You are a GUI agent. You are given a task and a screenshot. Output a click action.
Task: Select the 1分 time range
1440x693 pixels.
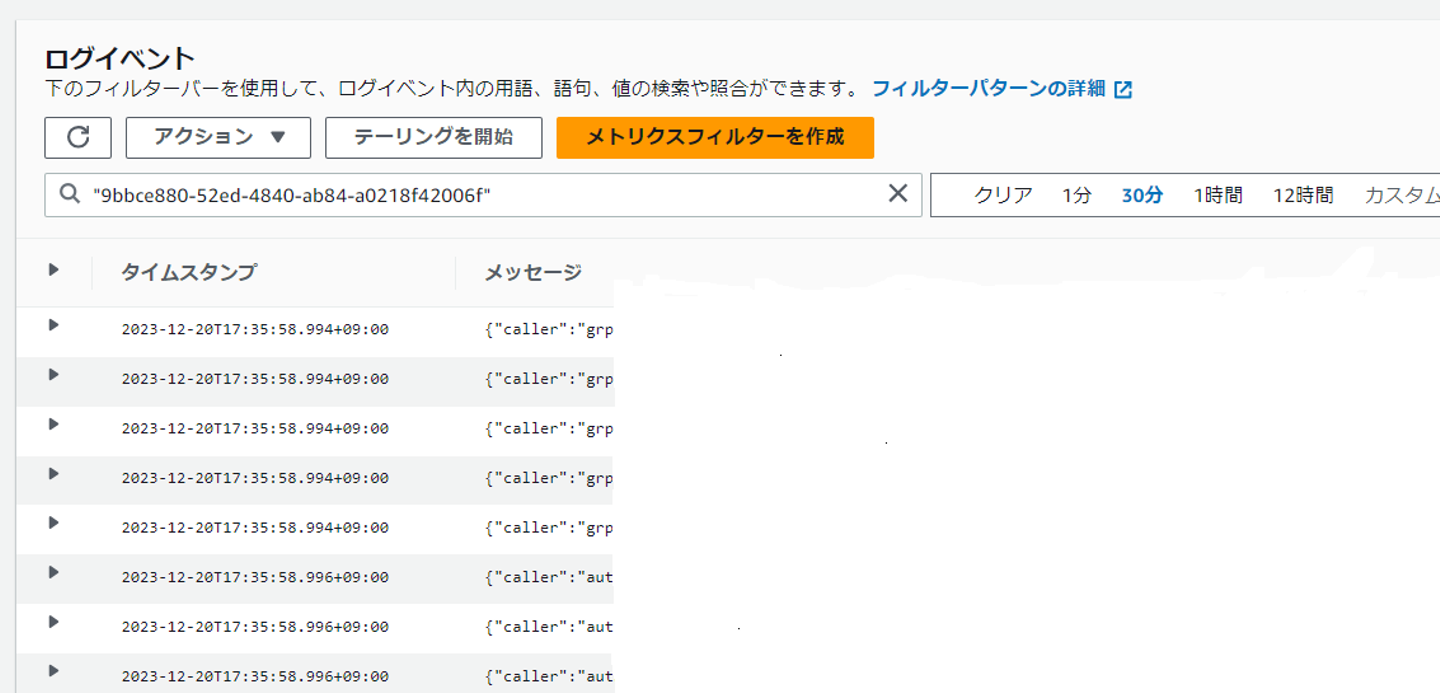(1077, 195)
